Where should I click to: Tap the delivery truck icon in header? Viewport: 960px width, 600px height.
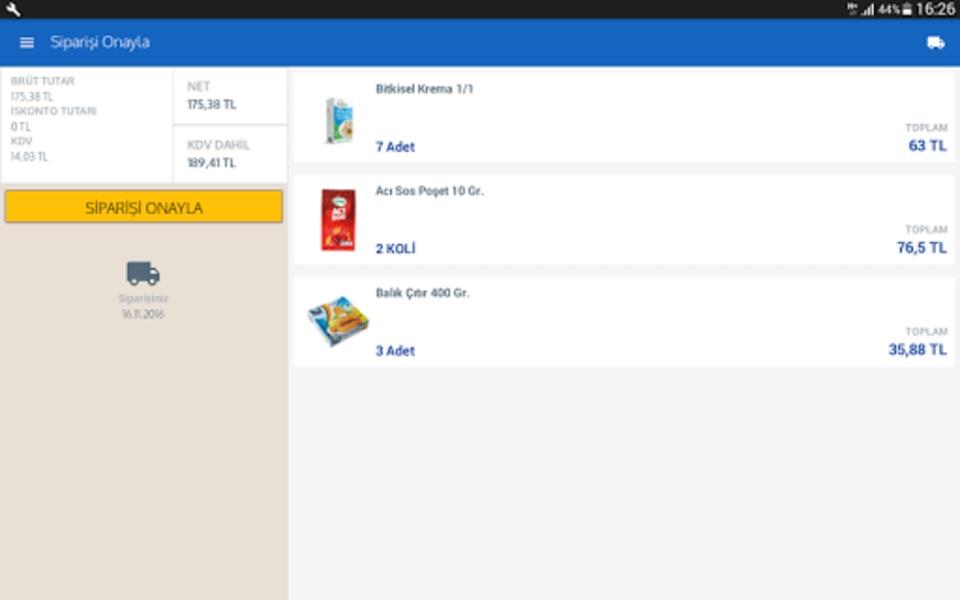[936, 42]
